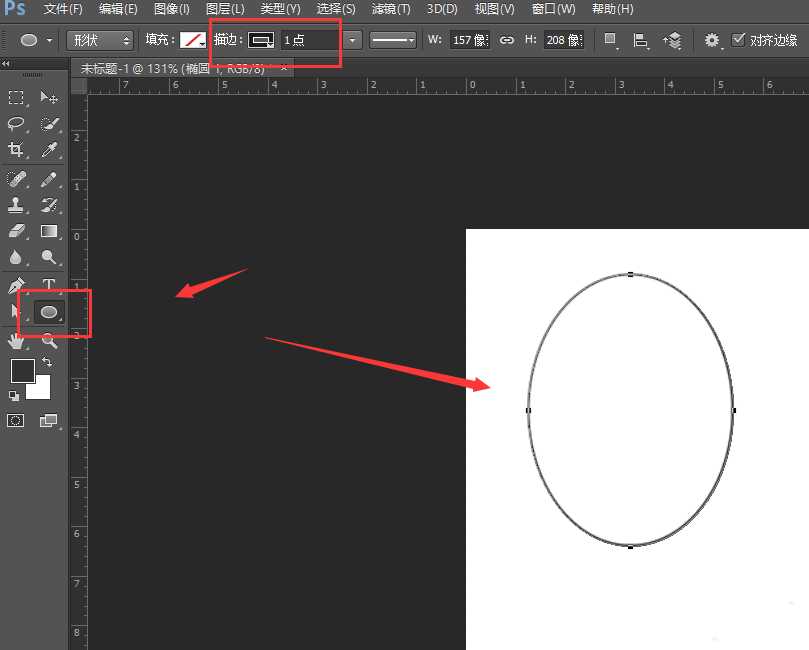Select the Horizontal Type tool
Screen dimensions: 809x650
click(49, 286)
